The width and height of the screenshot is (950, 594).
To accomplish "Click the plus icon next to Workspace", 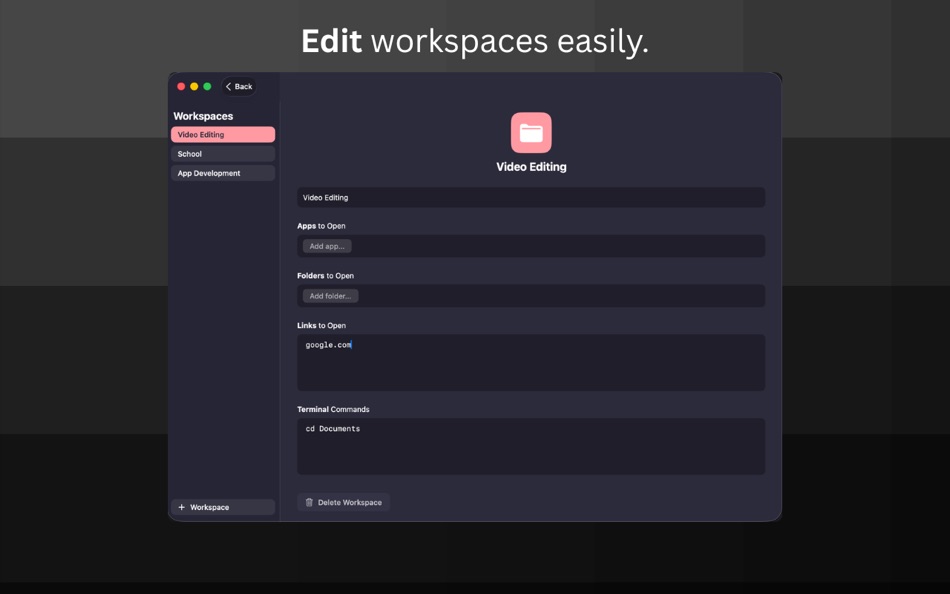I will coord(180,507).
